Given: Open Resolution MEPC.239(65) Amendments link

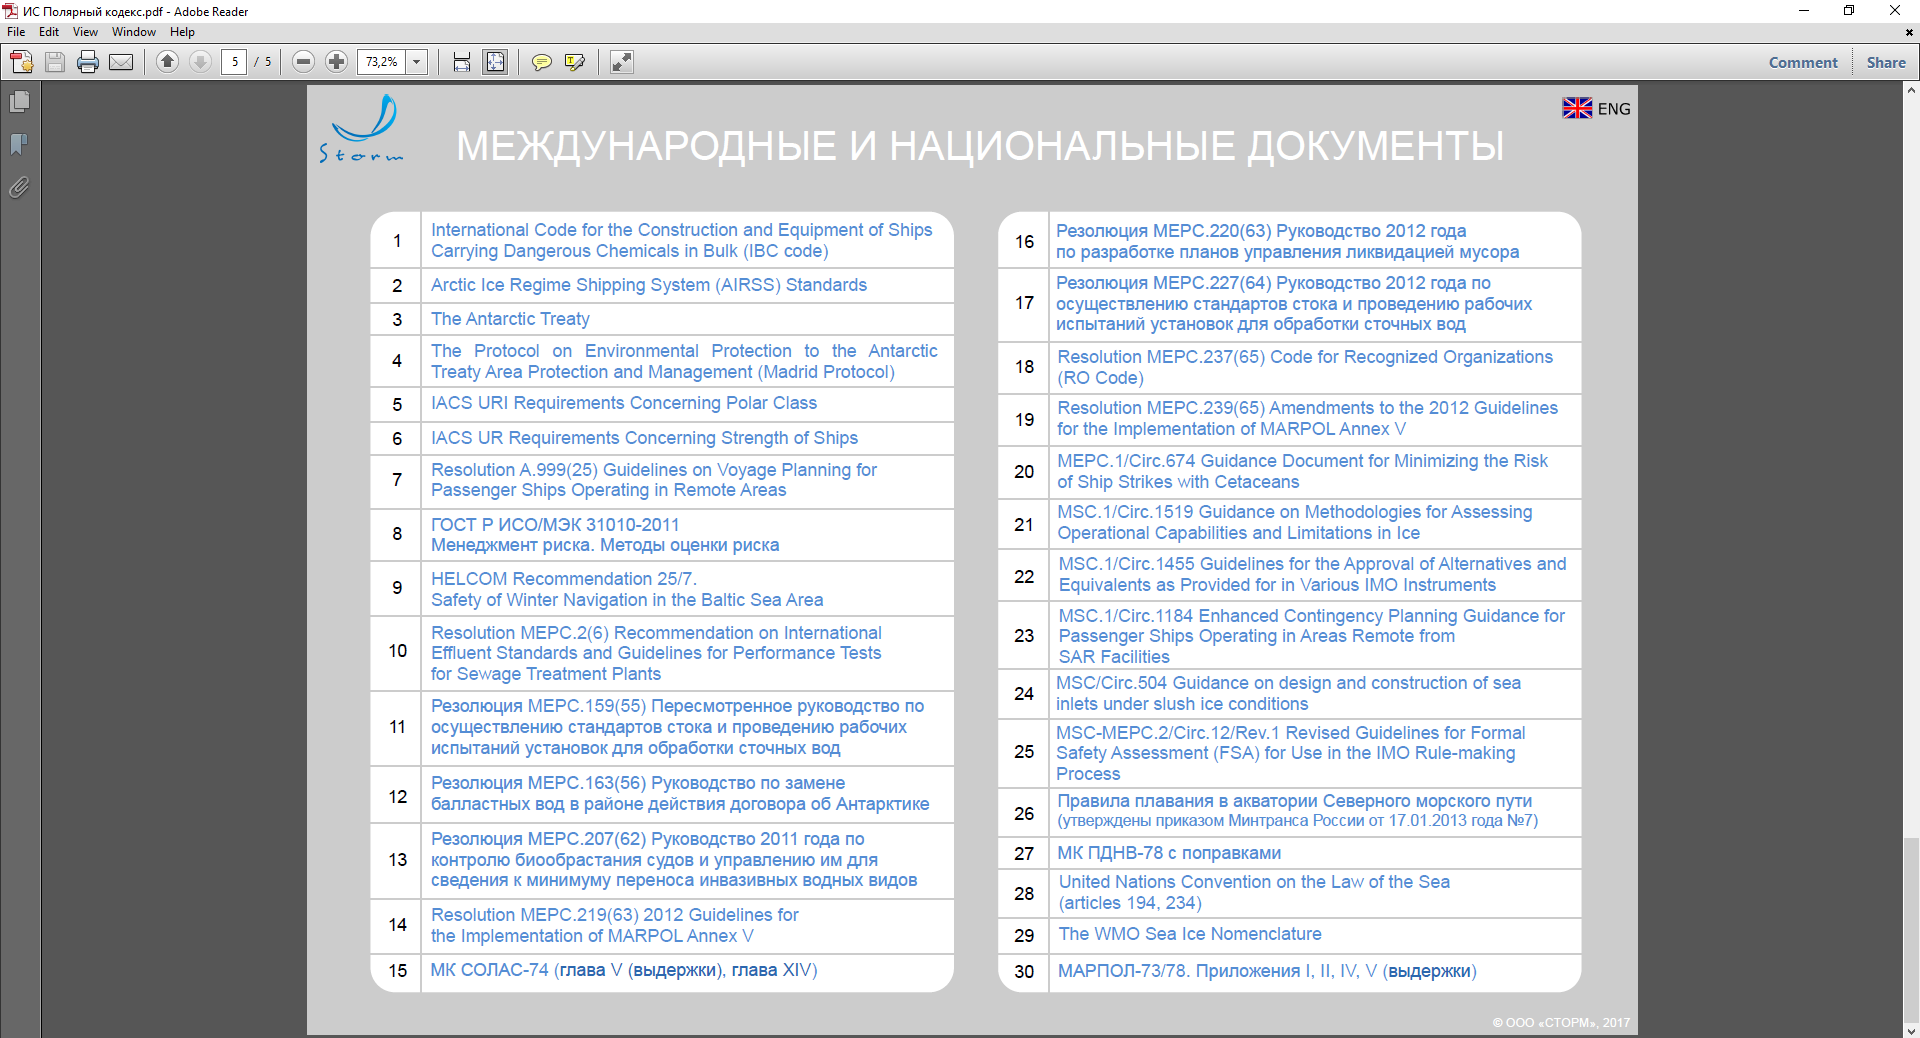Looking at the screenshot, I should click(1307, 418).
